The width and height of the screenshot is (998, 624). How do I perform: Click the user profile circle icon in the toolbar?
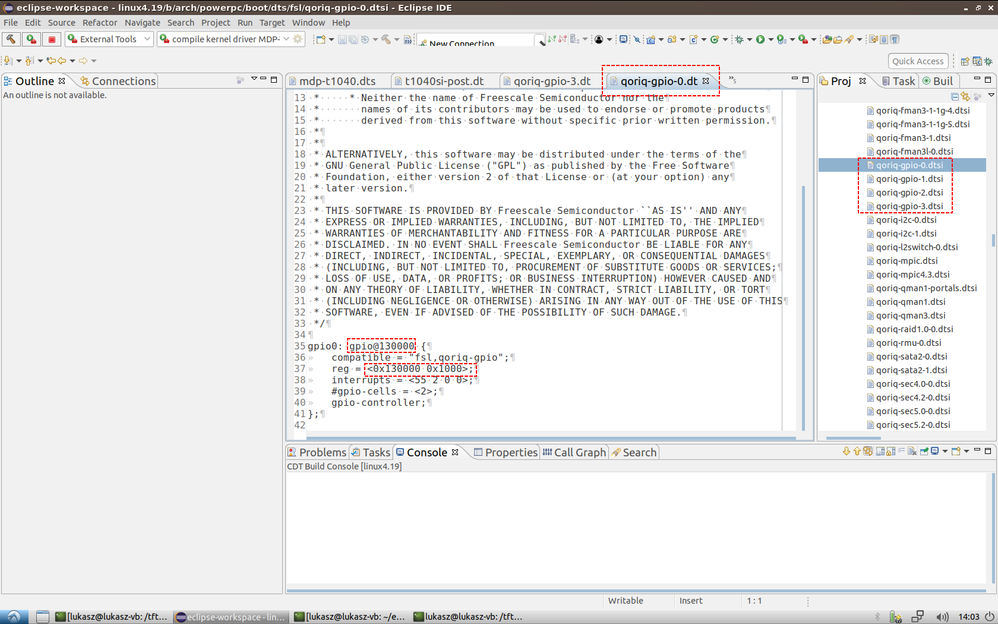(598, 39)
